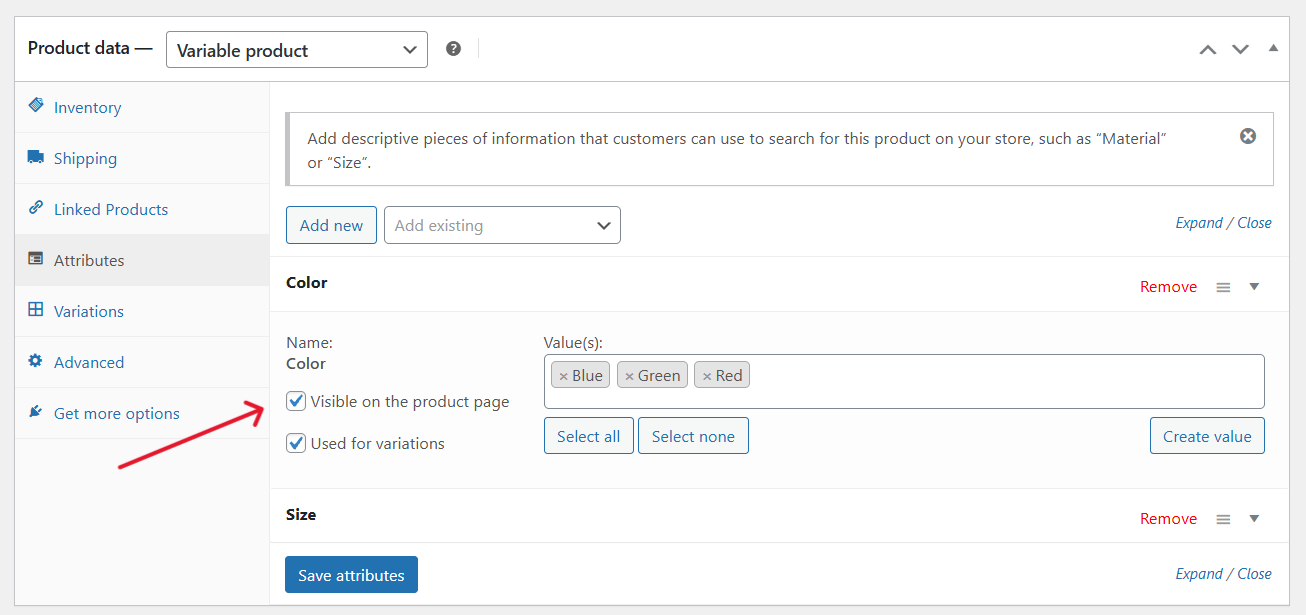Dismiss the descriptive information notice
The height and width of the screenshot is (615, 1306).
point(1247,135)
